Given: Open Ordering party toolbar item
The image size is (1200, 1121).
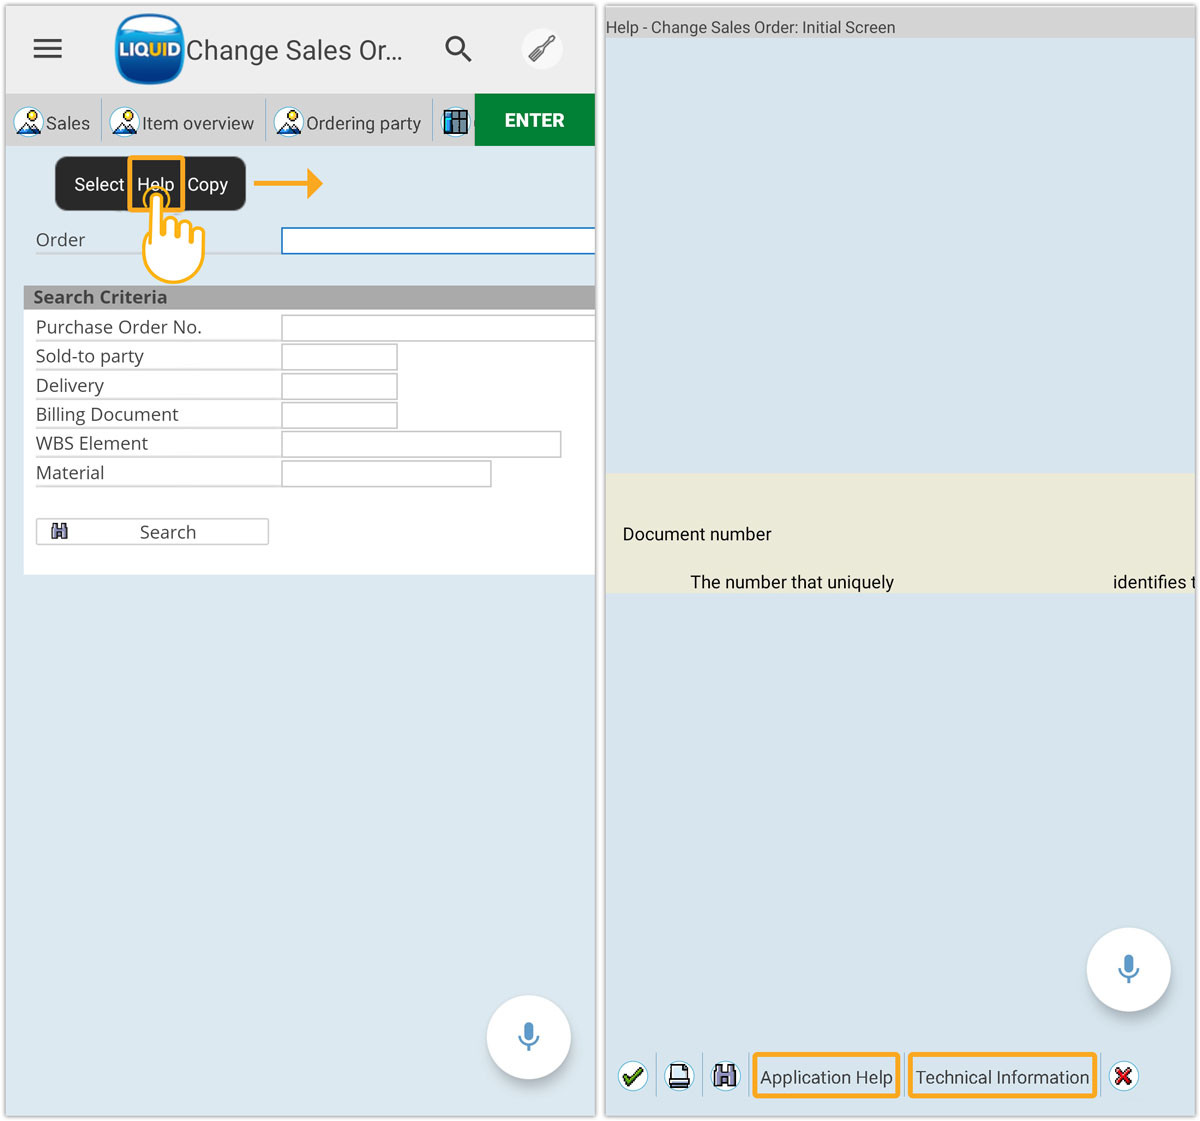Looking at the screenshot, I should (x=349, y=123).
